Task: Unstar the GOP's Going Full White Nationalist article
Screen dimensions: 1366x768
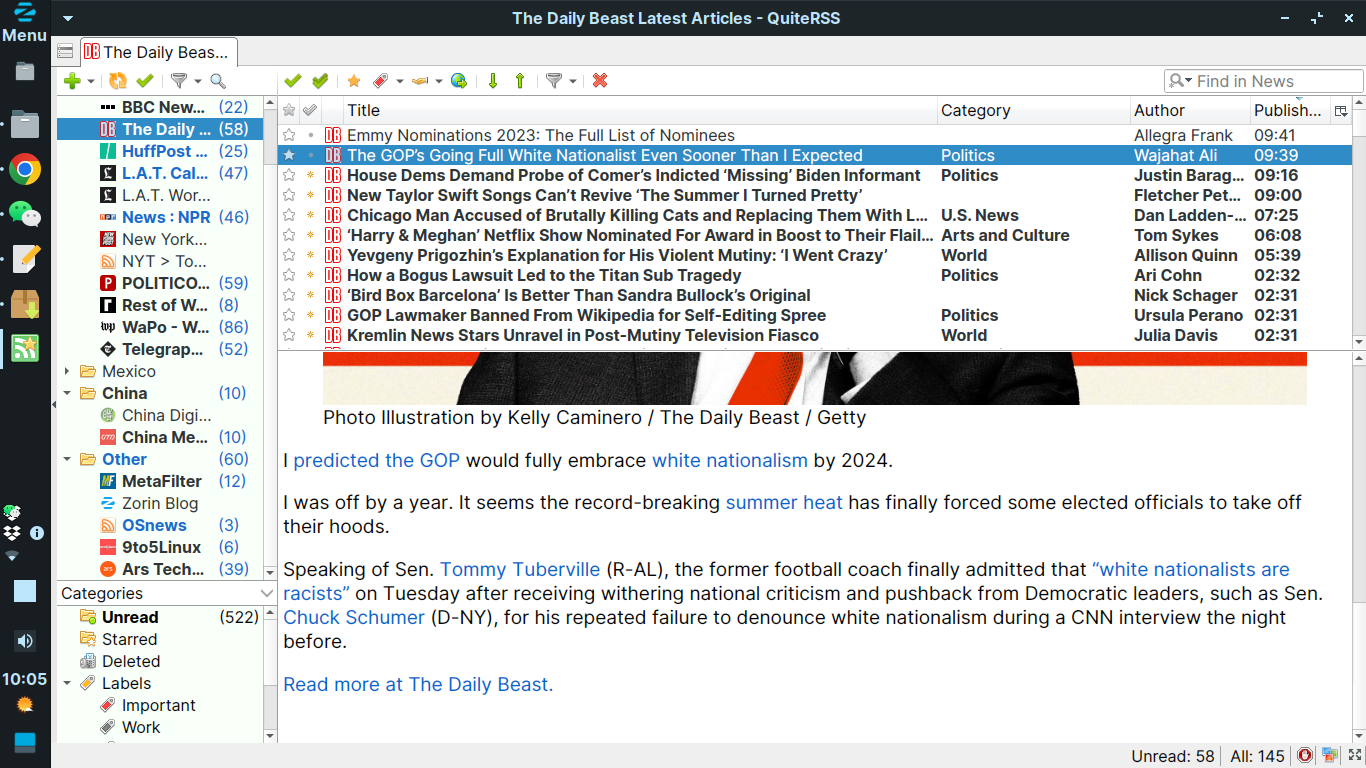Action: (x=289, y=155)
